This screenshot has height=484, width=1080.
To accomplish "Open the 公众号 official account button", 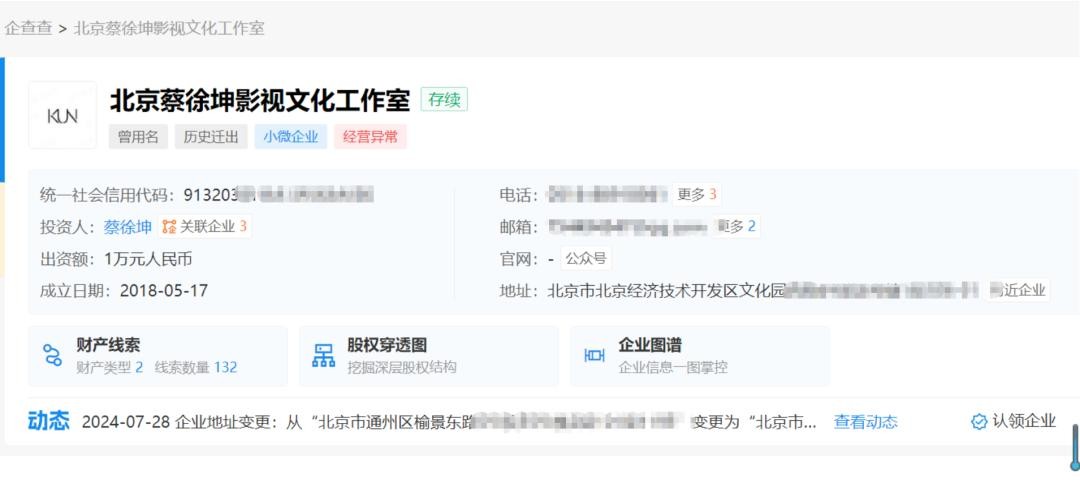I will tap(586, 259).
